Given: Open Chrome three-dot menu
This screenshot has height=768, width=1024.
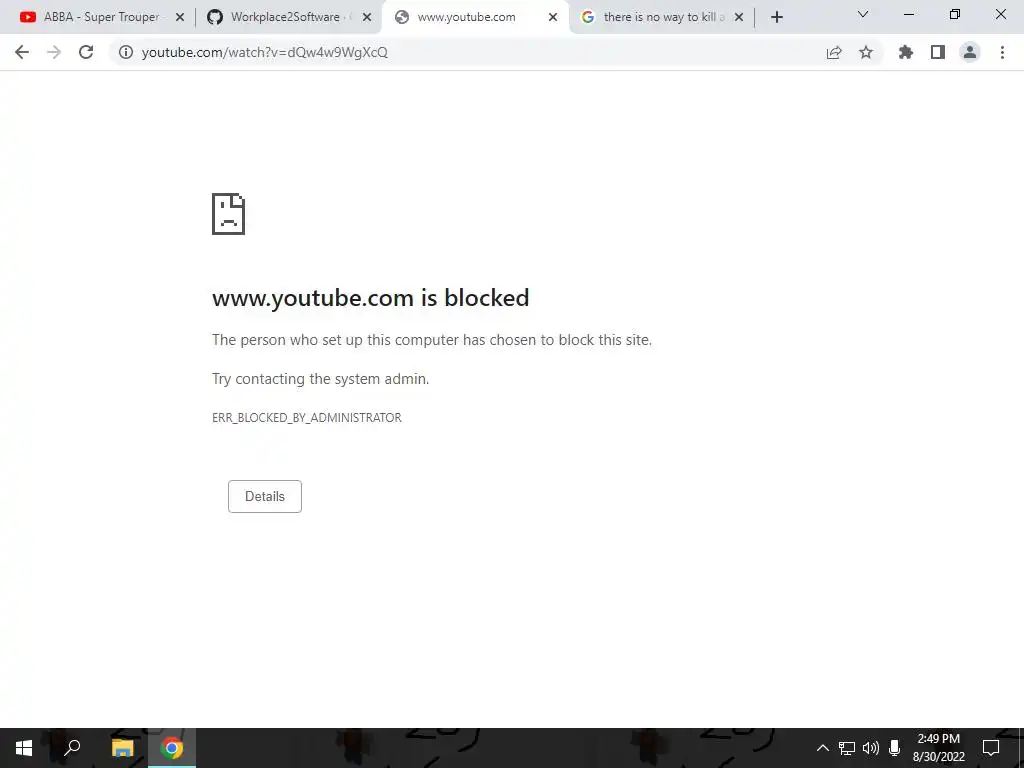Looking at the screenshot, I should [x=1002, y=52].
